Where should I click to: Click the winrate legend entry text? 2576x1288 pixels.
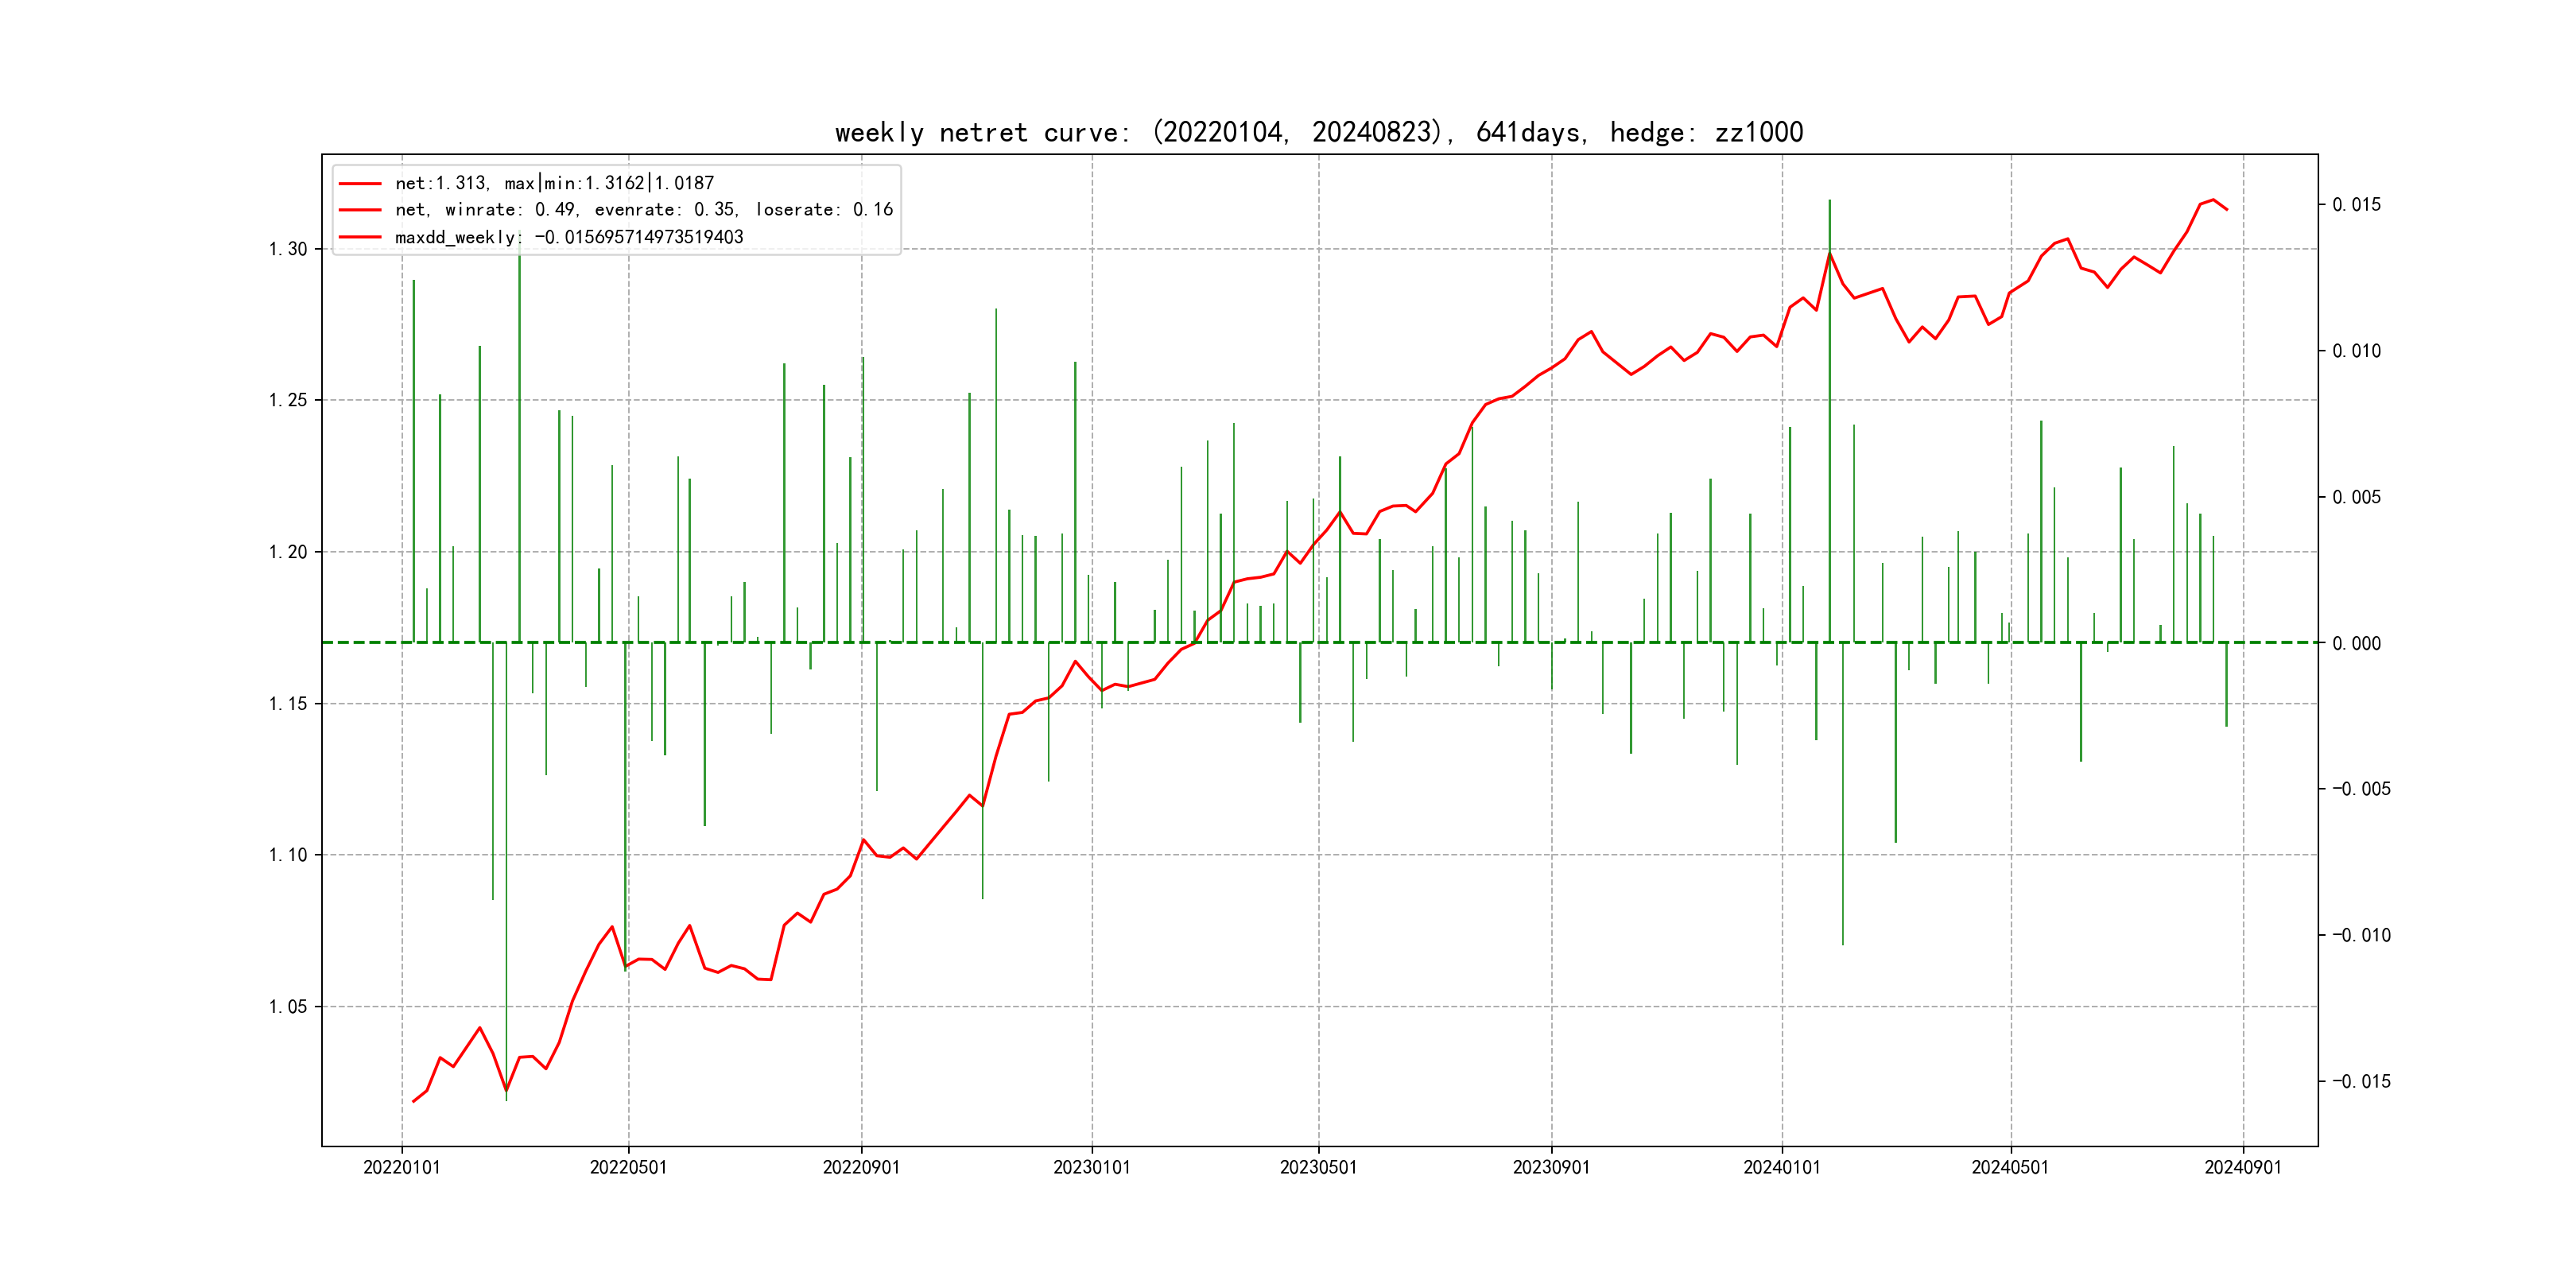click(x=643, y=210)
